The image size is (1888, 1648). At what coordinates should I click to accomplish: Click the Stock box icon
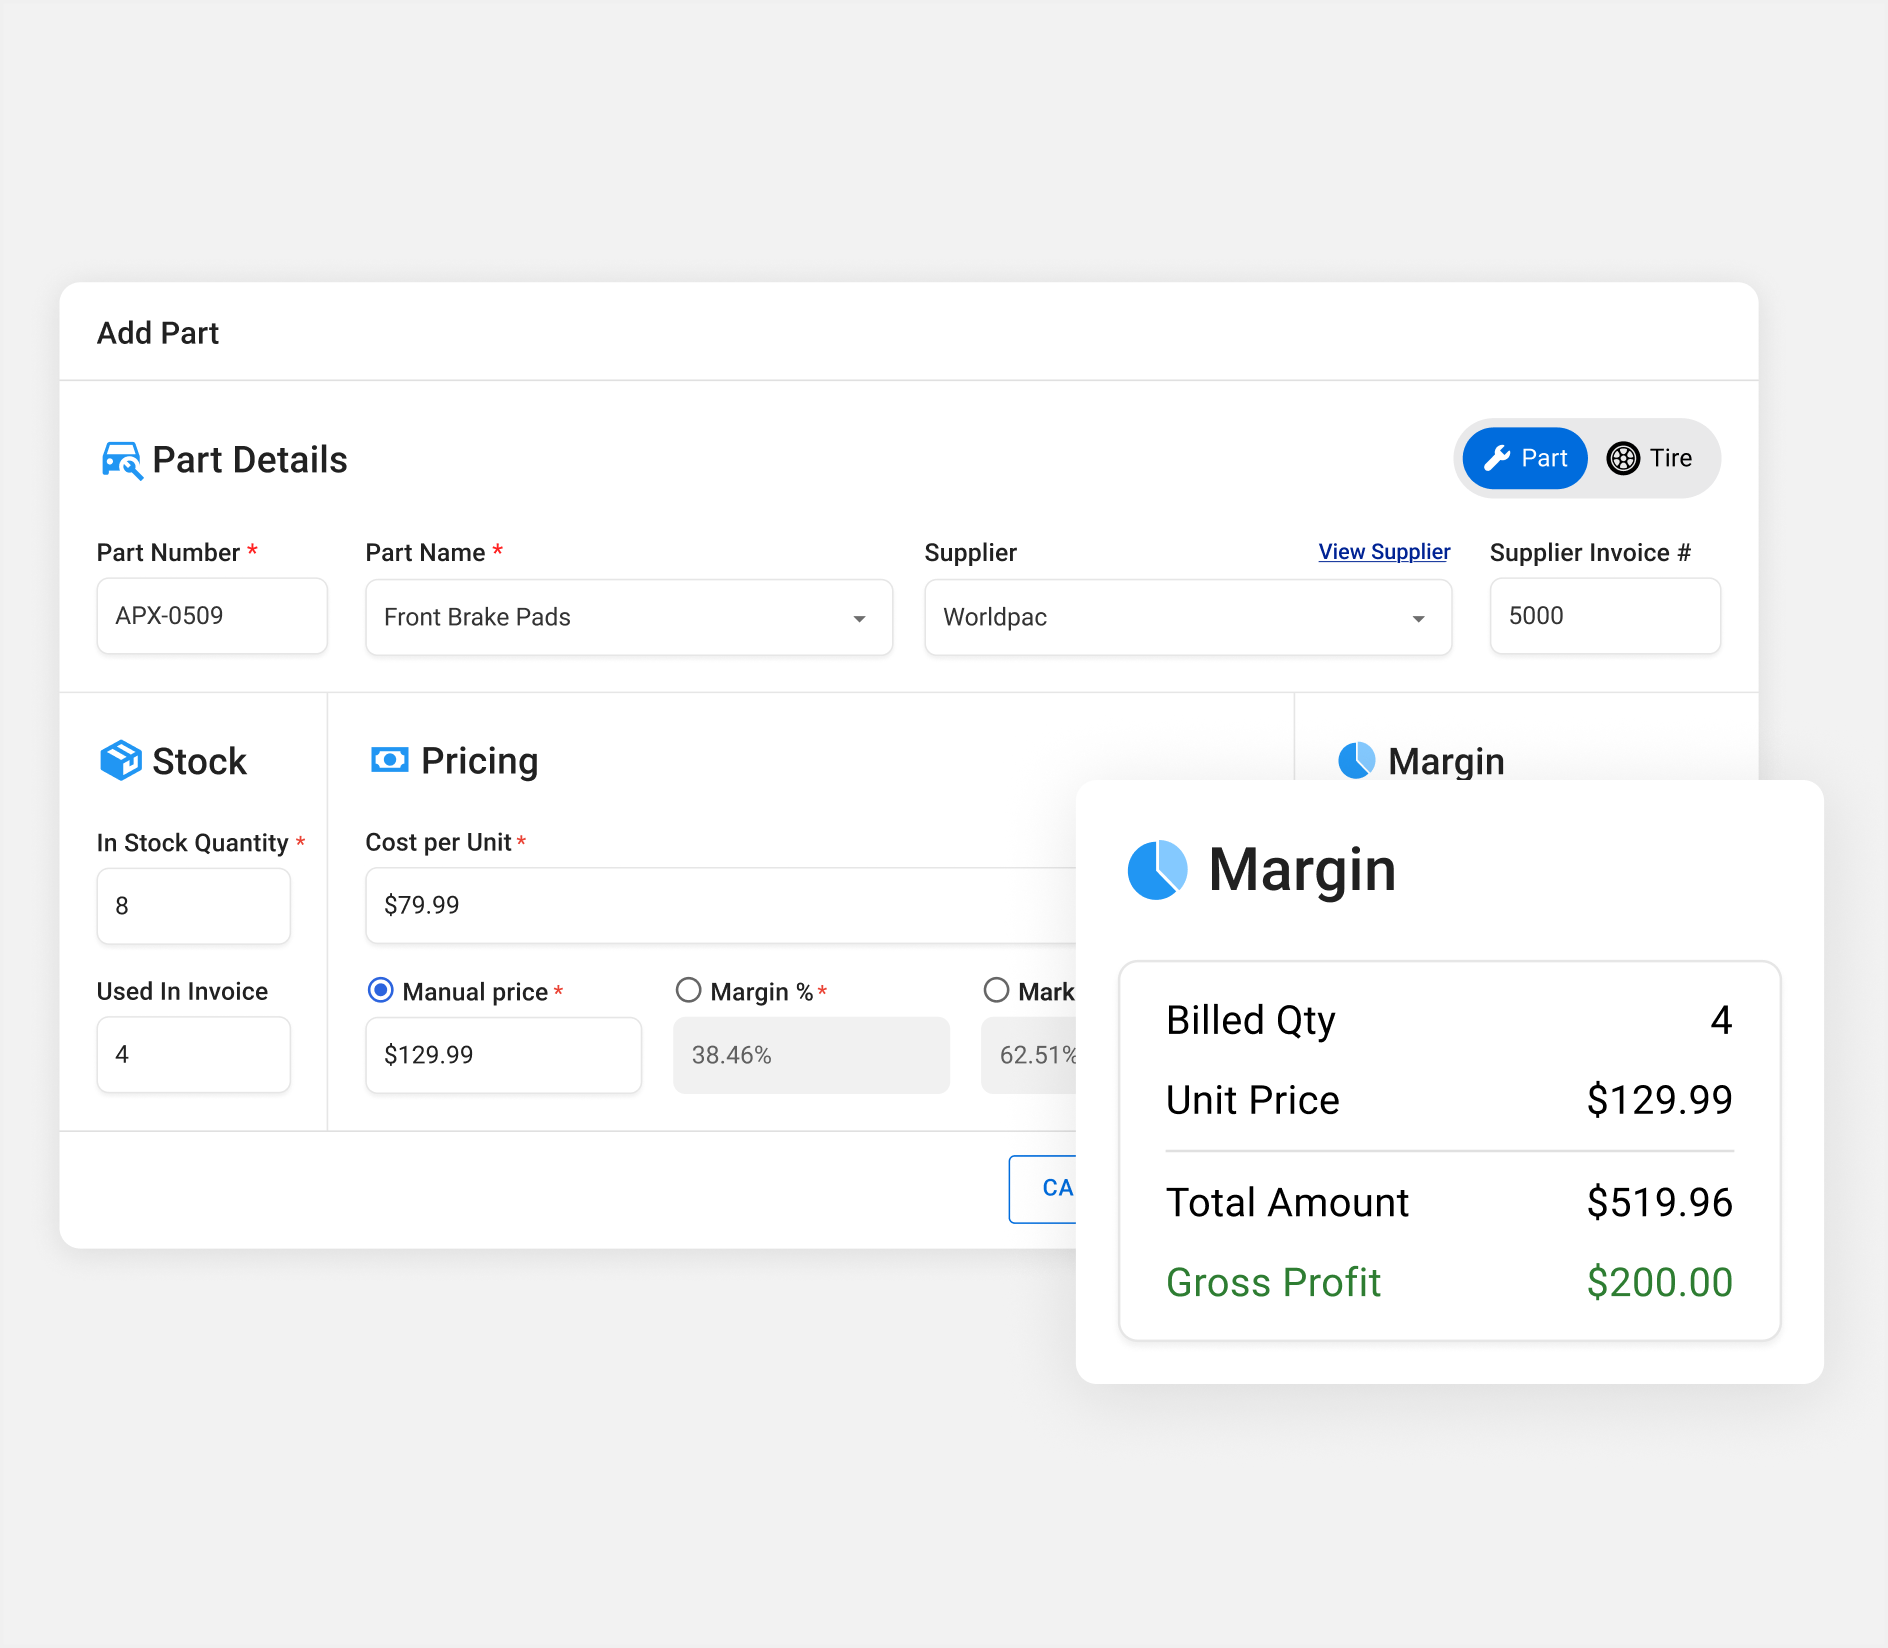click(121, 761)
